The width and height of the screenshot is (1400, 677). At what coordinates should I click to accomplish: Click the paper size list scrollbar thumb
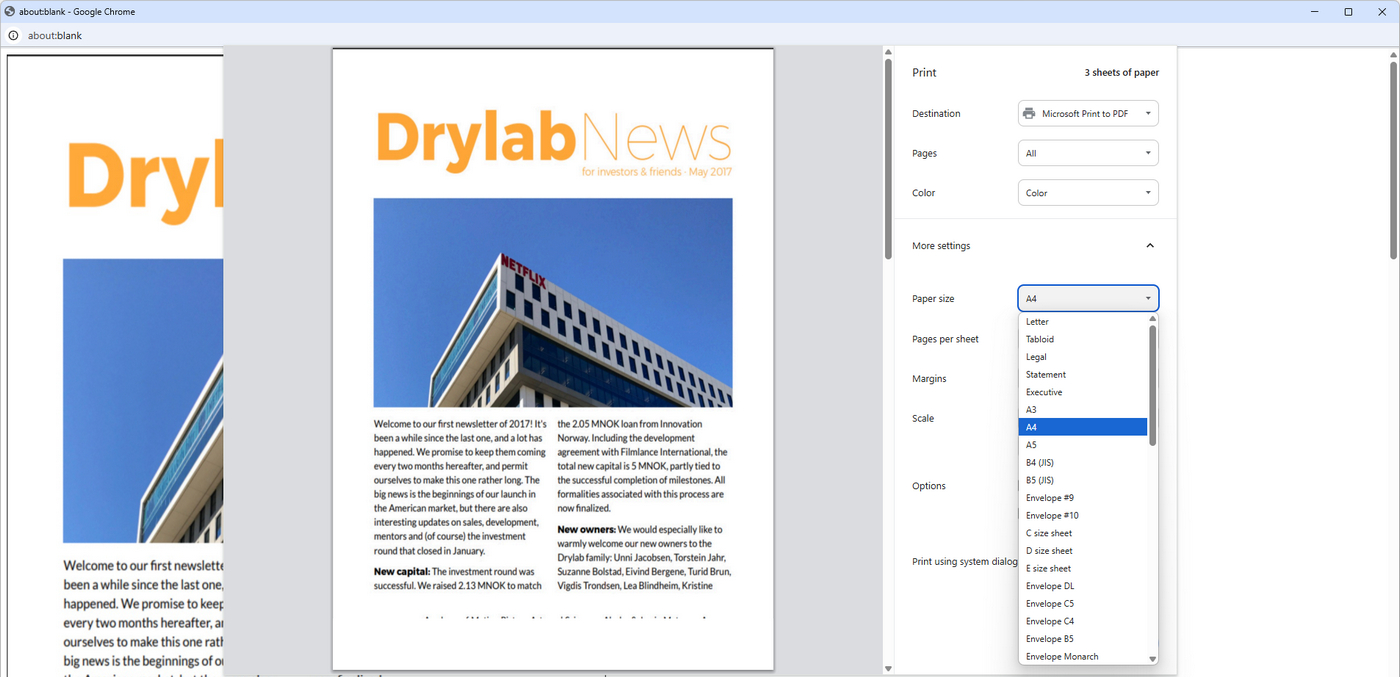pos(1153,385)
